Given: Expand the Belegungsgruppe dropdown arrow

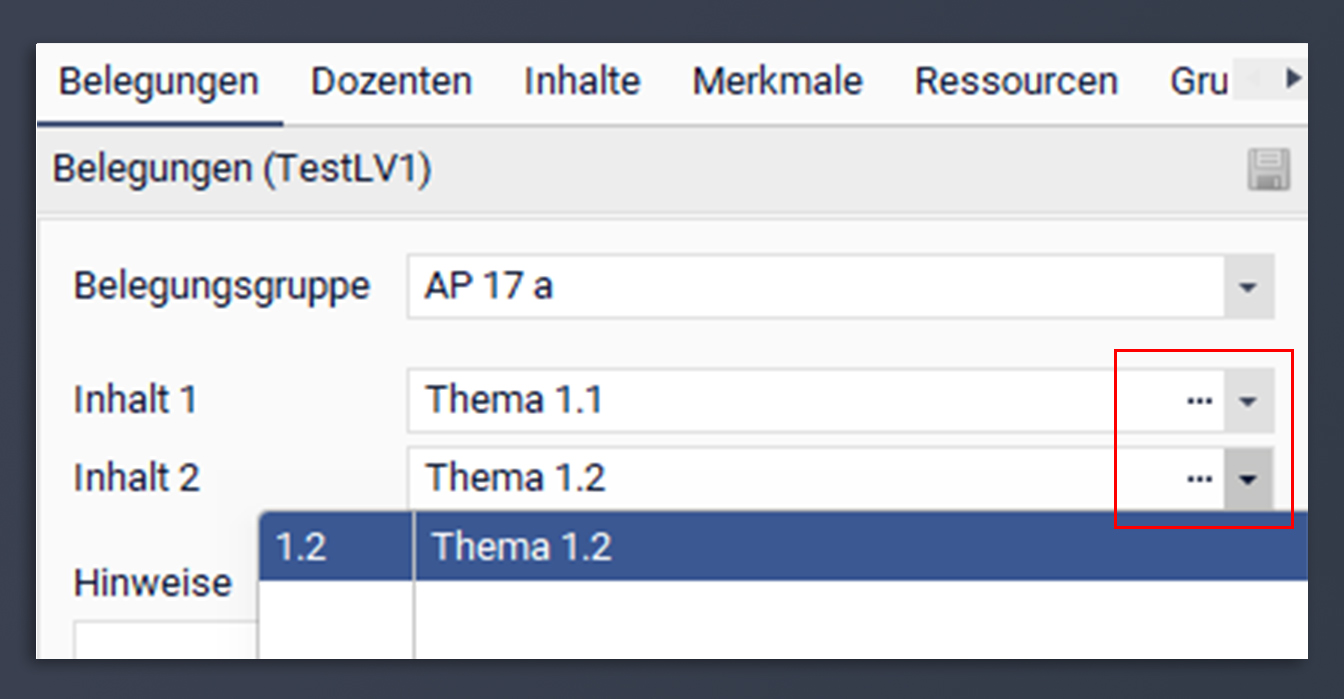Looking at the screenshot, I should (1248, 288).
